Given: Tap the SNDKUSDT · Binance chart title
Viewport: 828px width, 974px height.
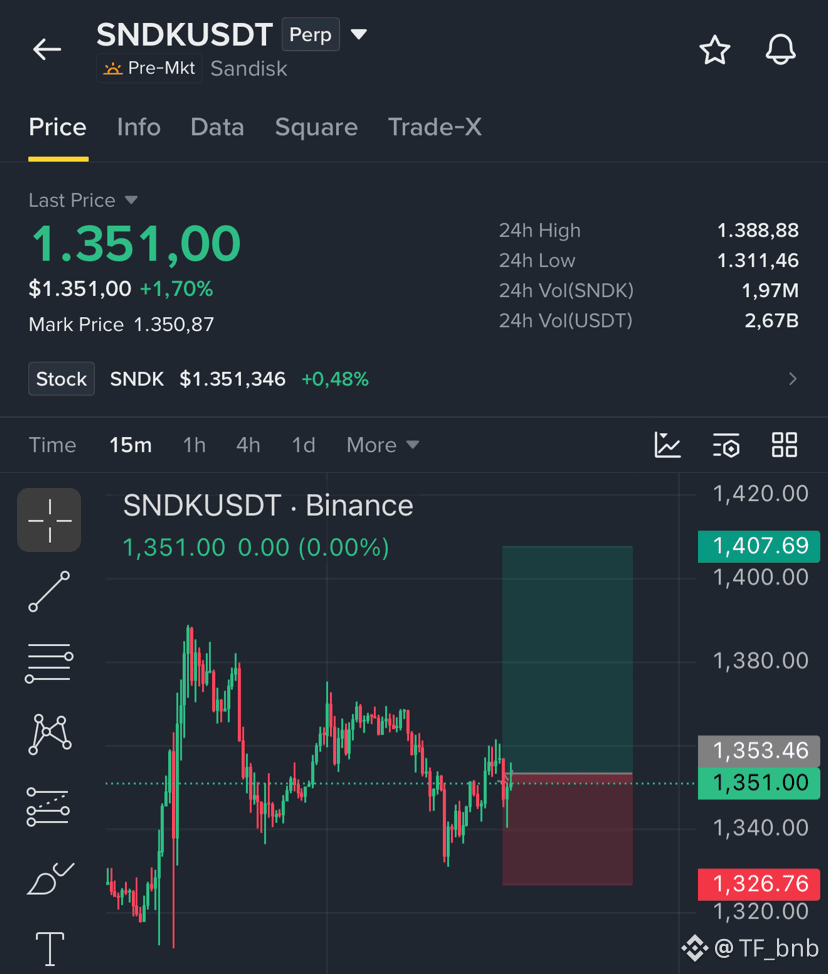Looking at the screenshot, I should [268, 506].
